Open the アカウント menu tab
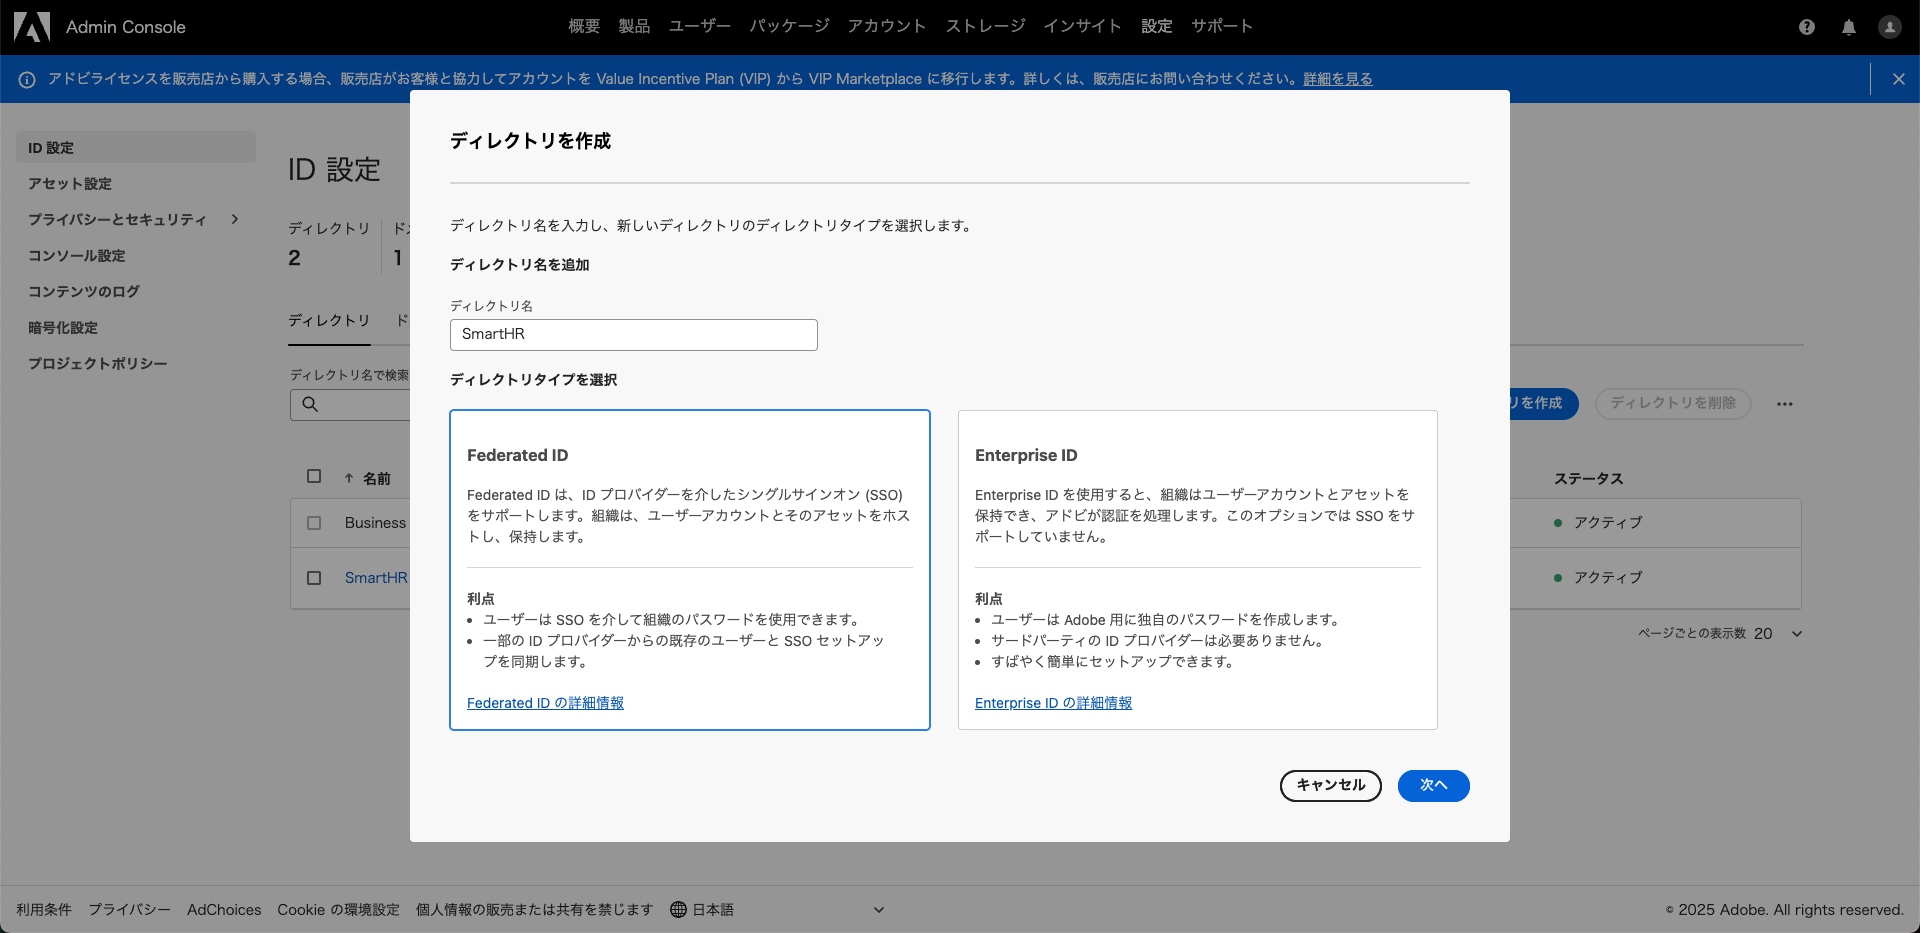1920x933 pixels. [x=887, y=26]
